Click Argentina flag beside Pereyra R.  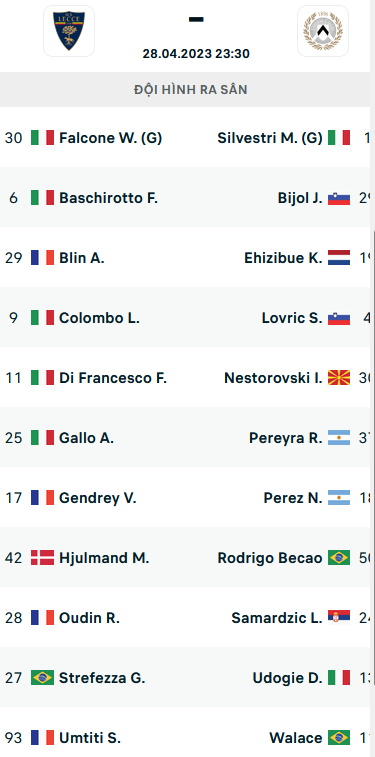coord(339,437)
